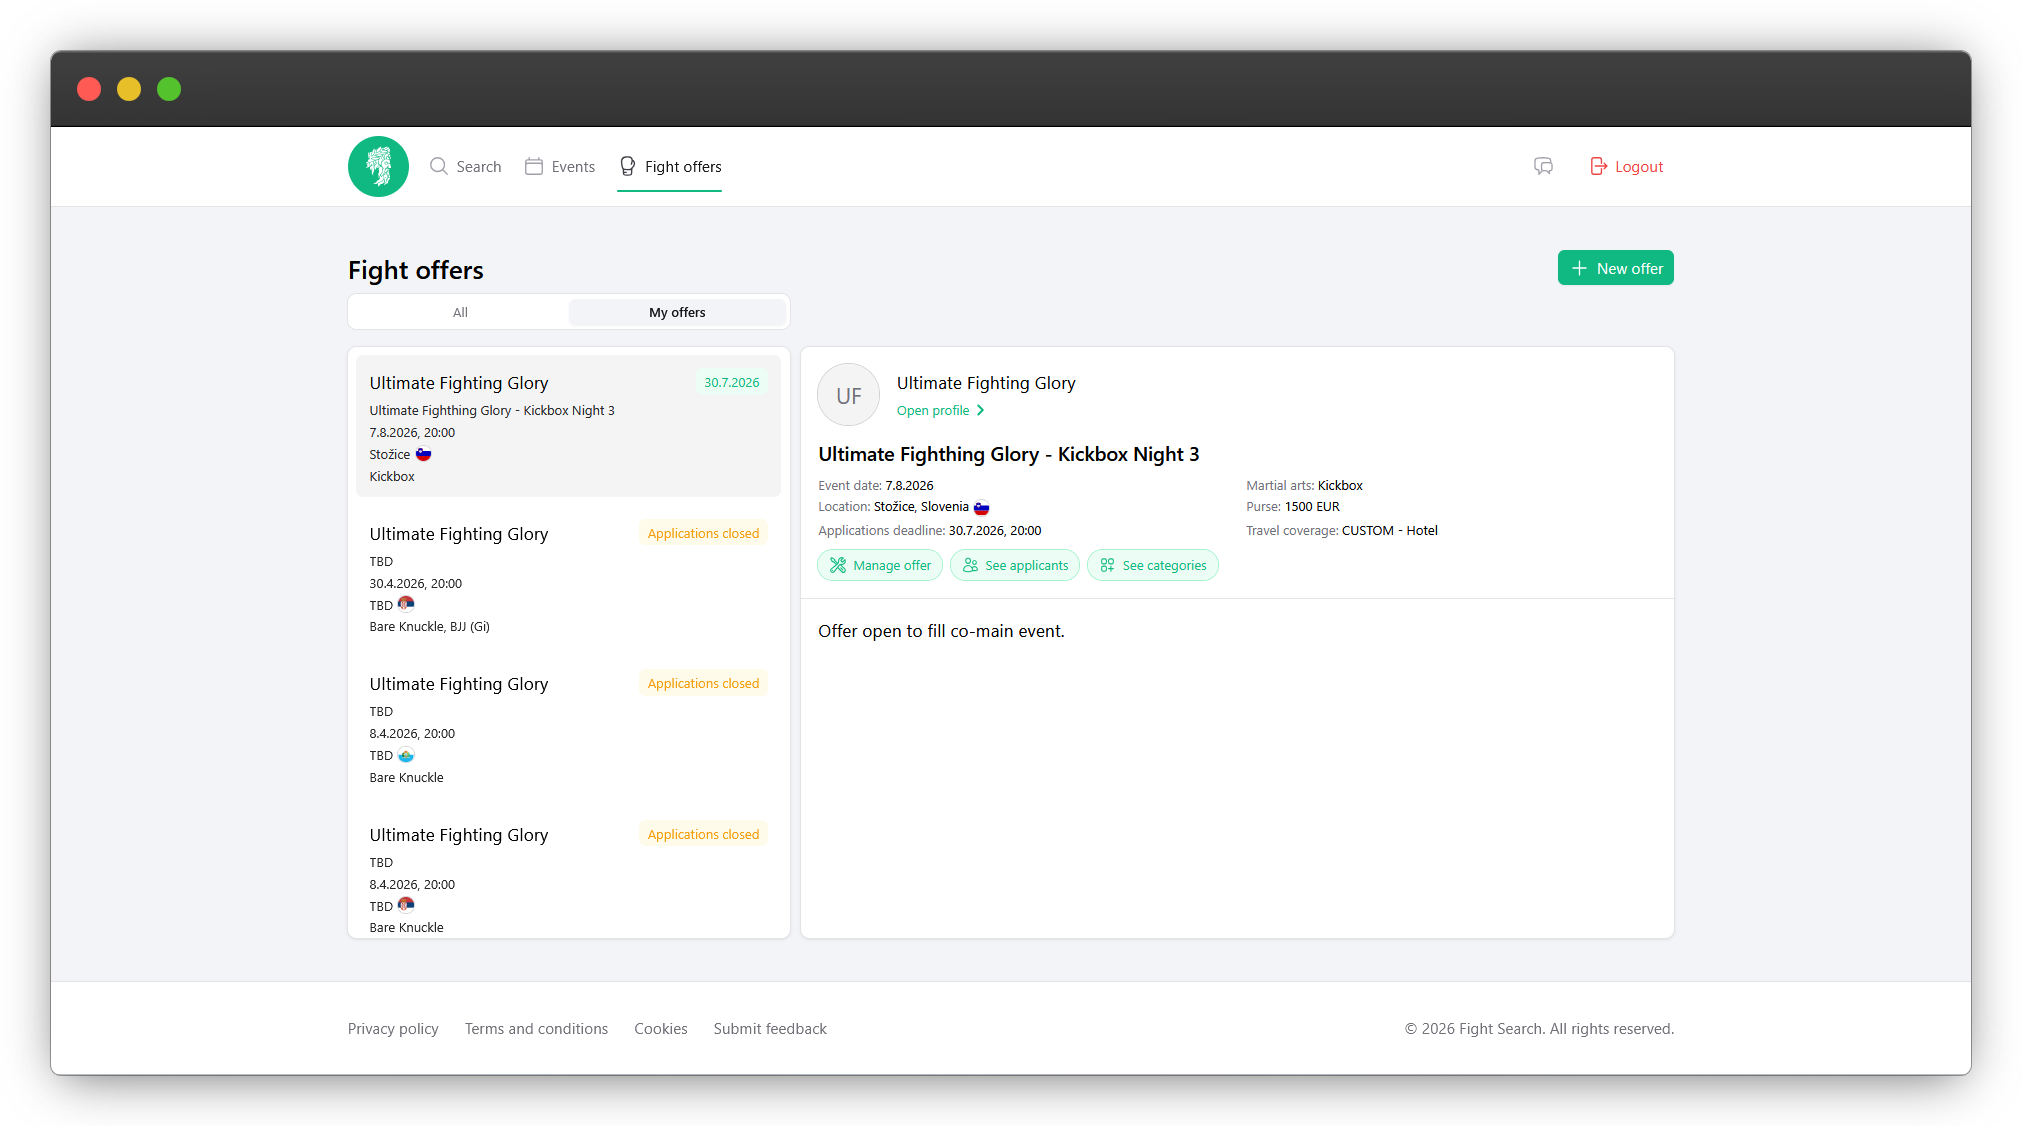Screen dimensions: 2022x1126
Task: Open the Privacy policy link
Action: (393, 1029)
